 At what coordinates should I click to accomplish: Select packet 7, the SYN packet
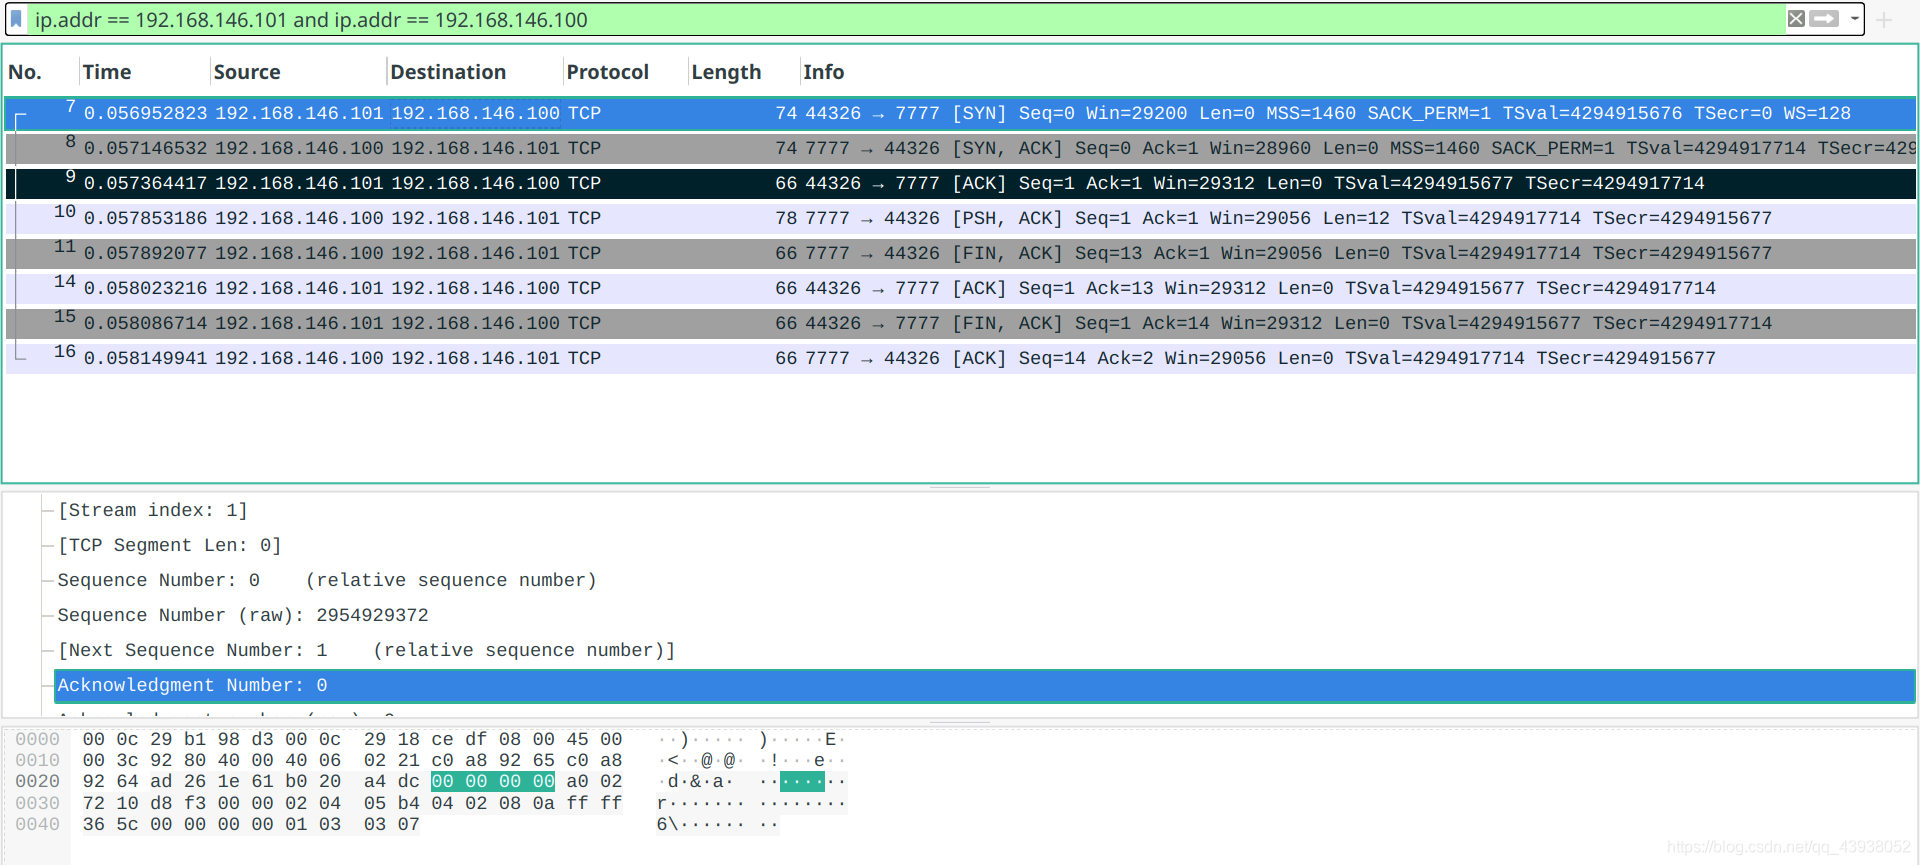point(960,113)
